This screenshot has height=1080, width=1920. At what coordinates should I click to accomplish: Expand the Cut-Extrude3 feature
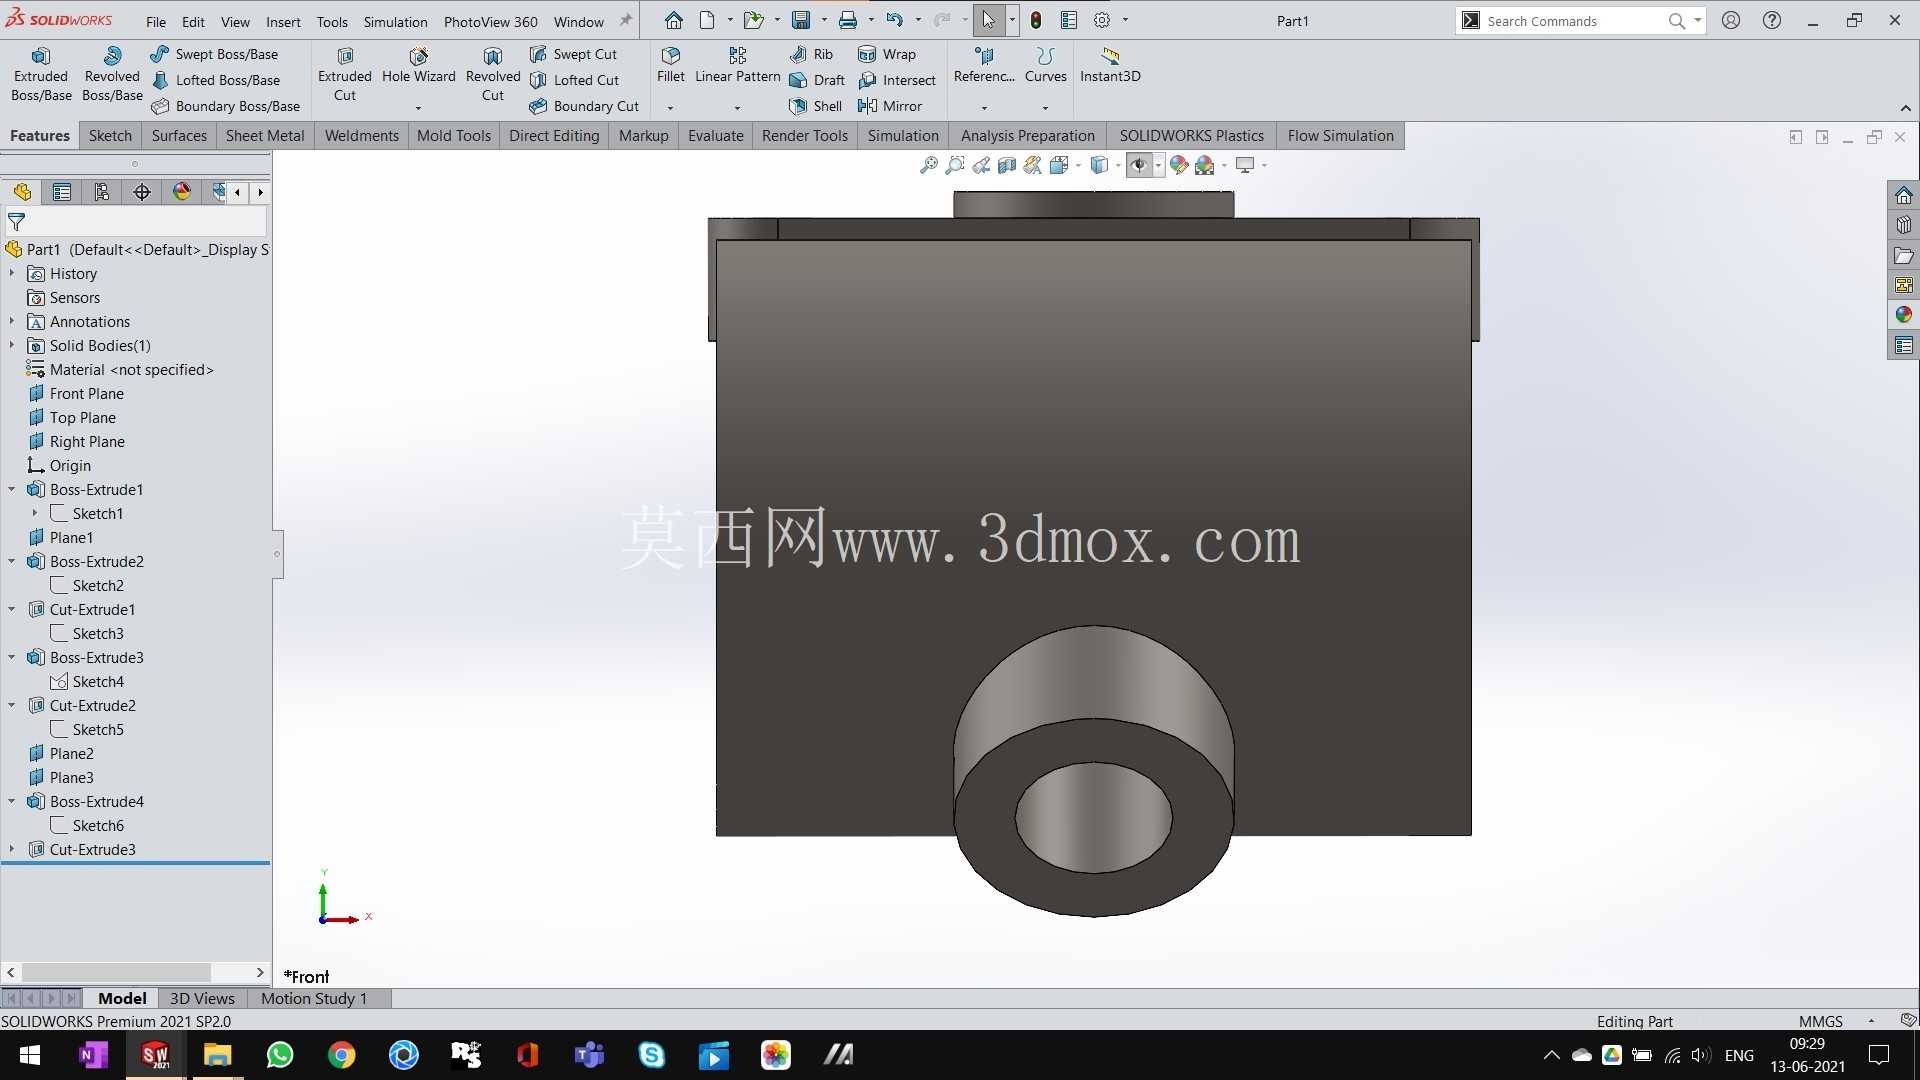(12, 849)
